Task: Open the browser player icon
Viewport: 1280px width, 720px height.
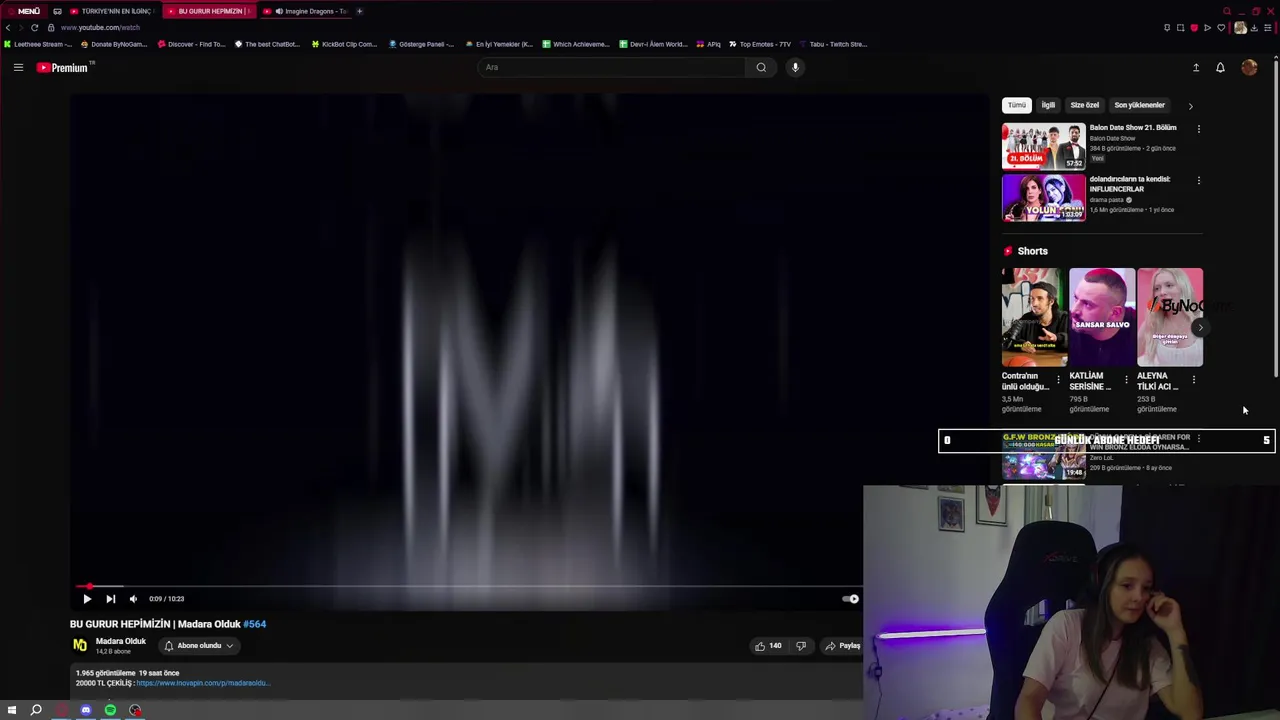Action: 1207,28
